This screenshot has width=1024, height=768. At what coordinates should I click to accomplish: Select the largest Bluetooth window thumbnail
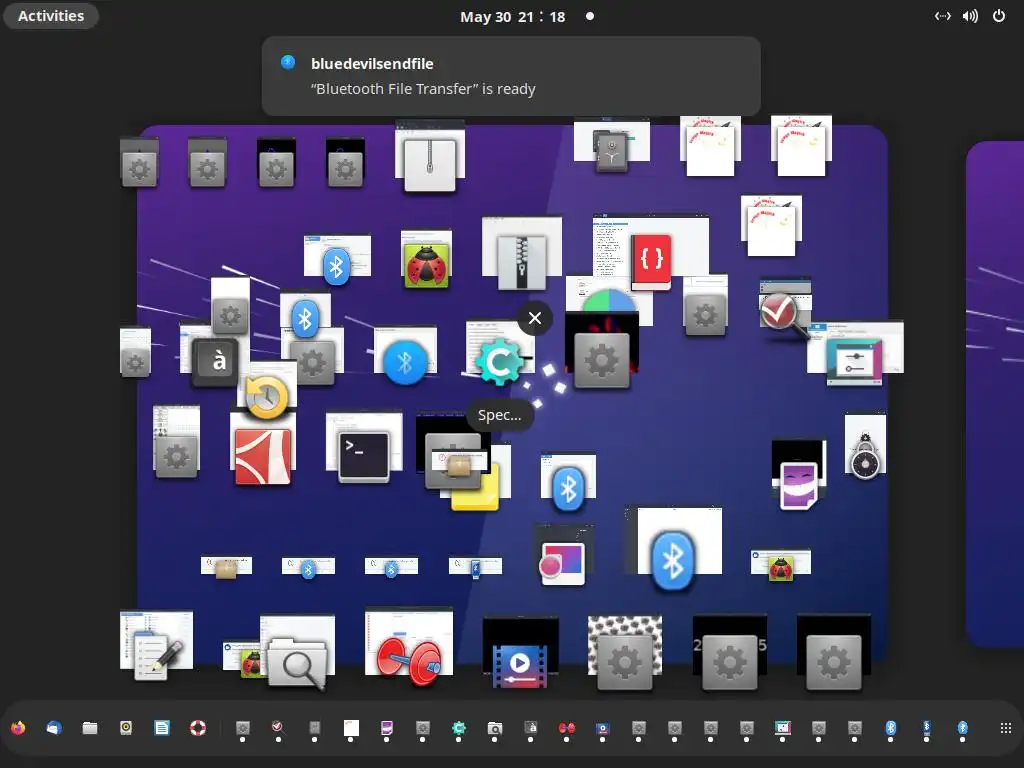[673, 549]
